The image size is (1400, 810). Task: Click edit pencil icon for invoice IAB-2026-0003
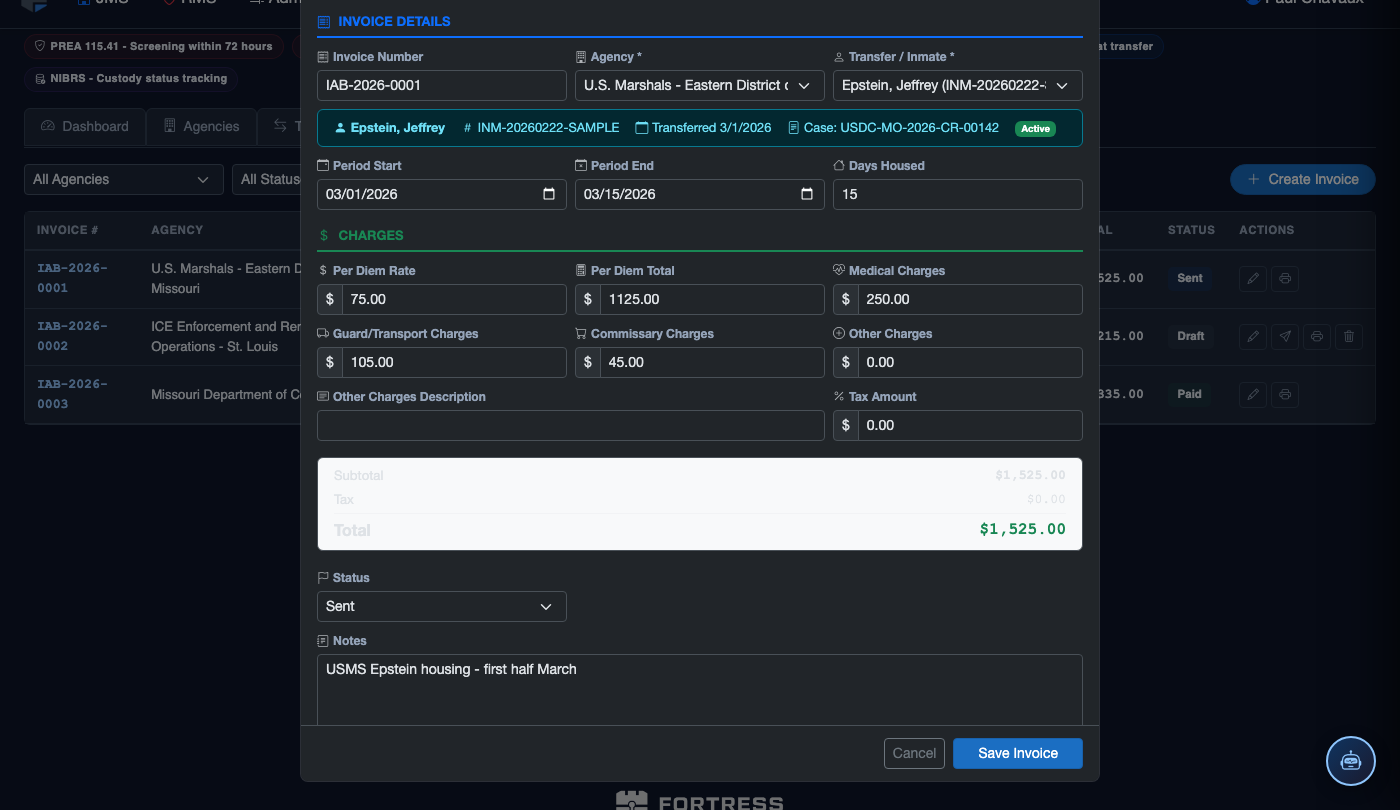[1252, 394]
